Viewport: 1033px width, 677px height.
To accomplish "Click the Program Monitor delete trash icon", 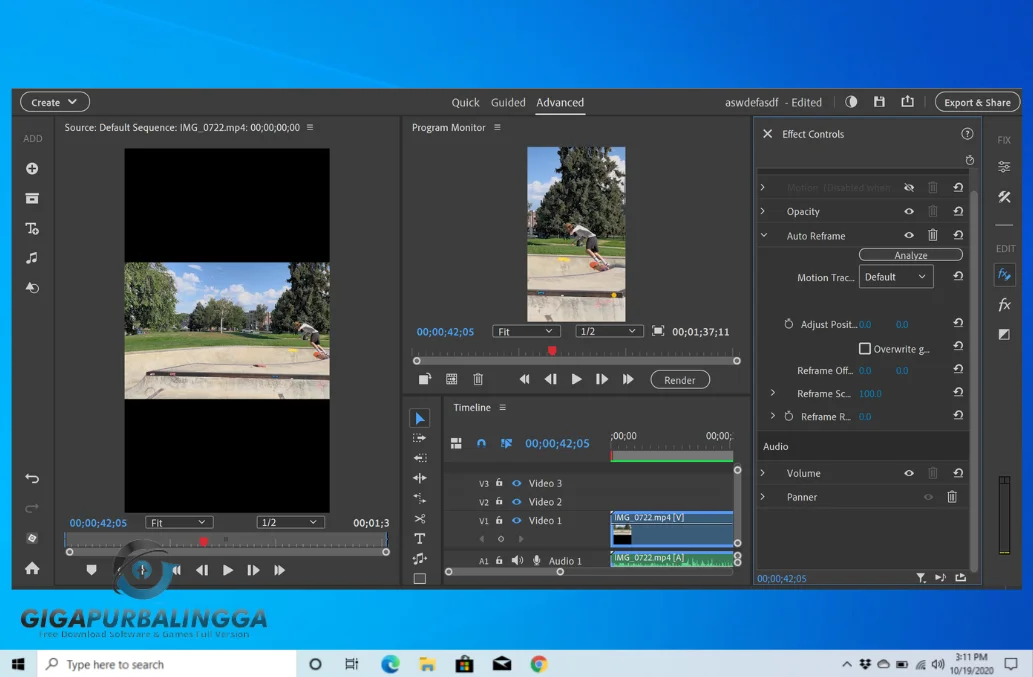I will click(478, 379).
